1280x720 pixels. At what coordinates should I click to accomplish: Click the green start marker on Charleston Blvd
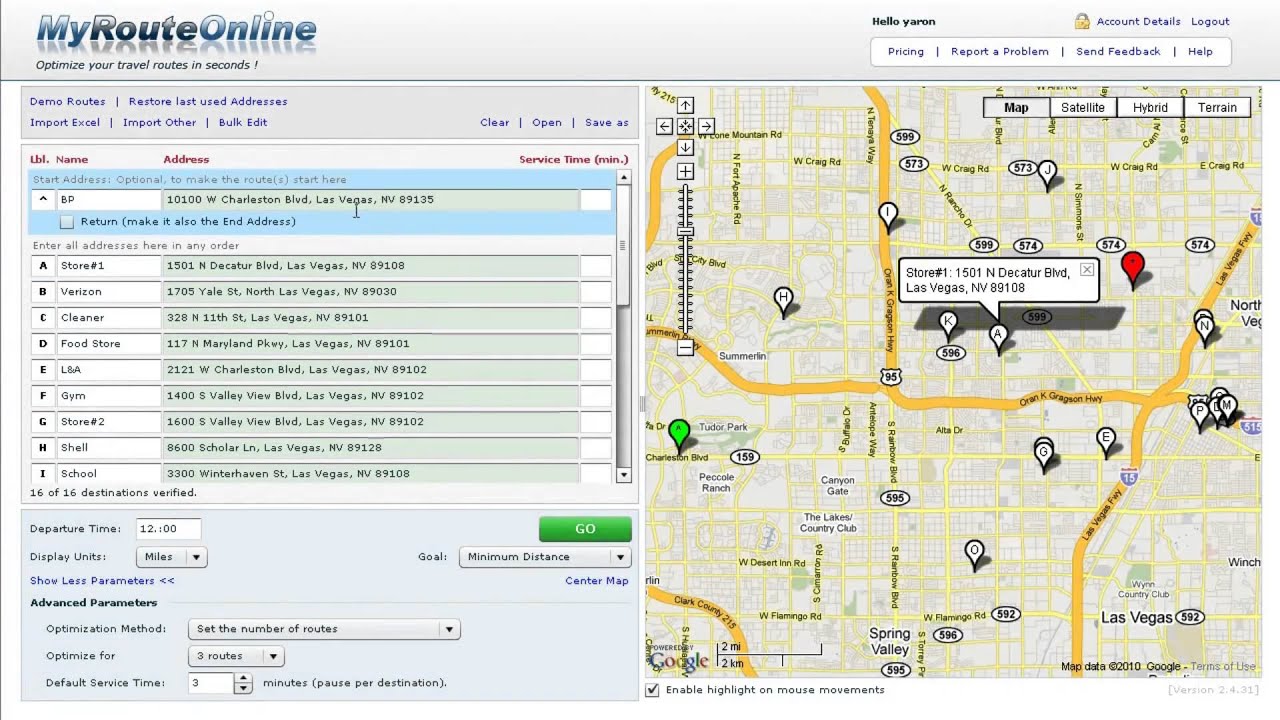click(679, 434)
